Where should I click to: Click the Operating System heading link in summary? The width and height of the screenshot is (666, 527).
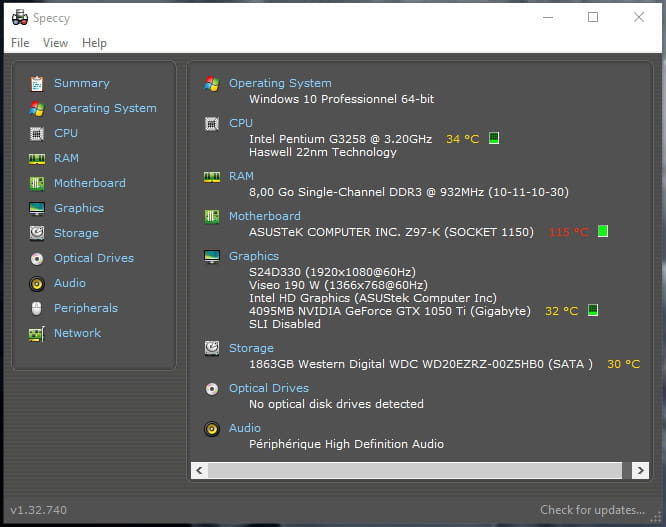280,83
